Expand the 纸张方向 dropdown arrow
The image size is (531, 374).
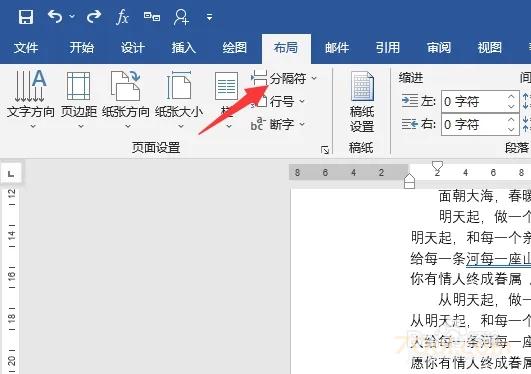[x=128, y=126]
